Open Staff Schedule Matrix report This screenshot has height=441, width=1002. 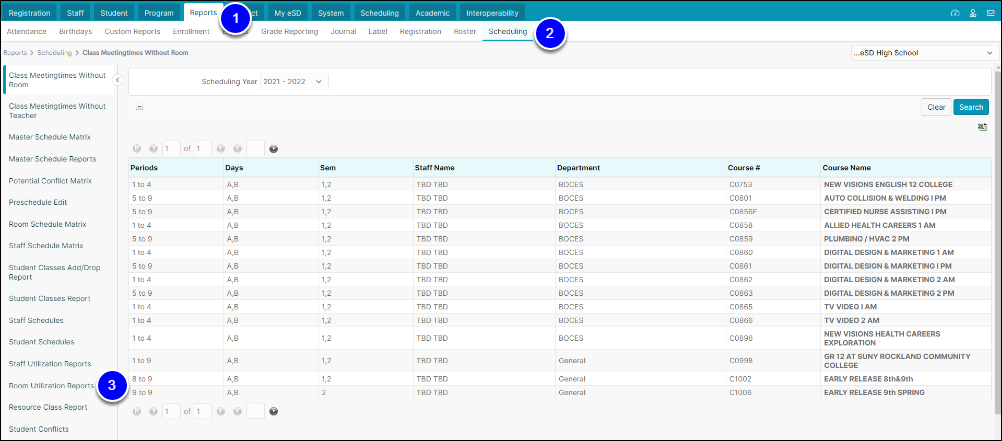point(46,245)
